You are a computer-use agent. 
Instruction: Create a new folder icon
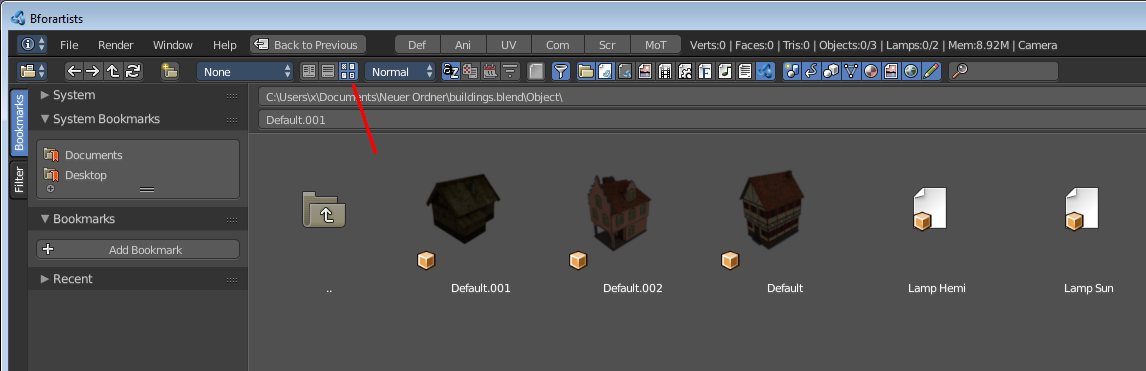click(170, 71)
